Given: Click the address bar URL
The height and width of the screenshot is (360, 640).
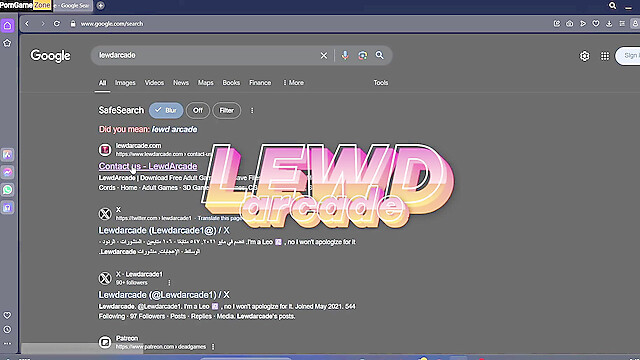Looking at the screenshot, I should (x=112, y=24).
